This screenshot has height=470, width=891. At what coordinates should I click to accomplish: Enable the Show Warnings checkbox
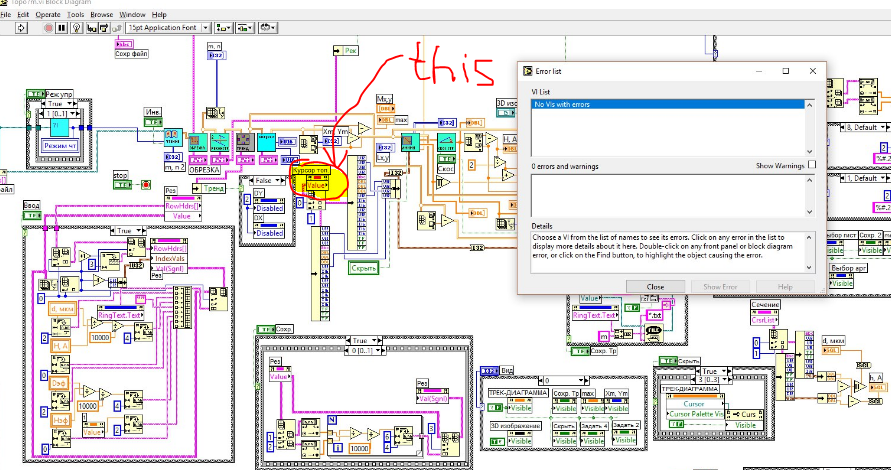pyautogui.click(x=811, y=165)
